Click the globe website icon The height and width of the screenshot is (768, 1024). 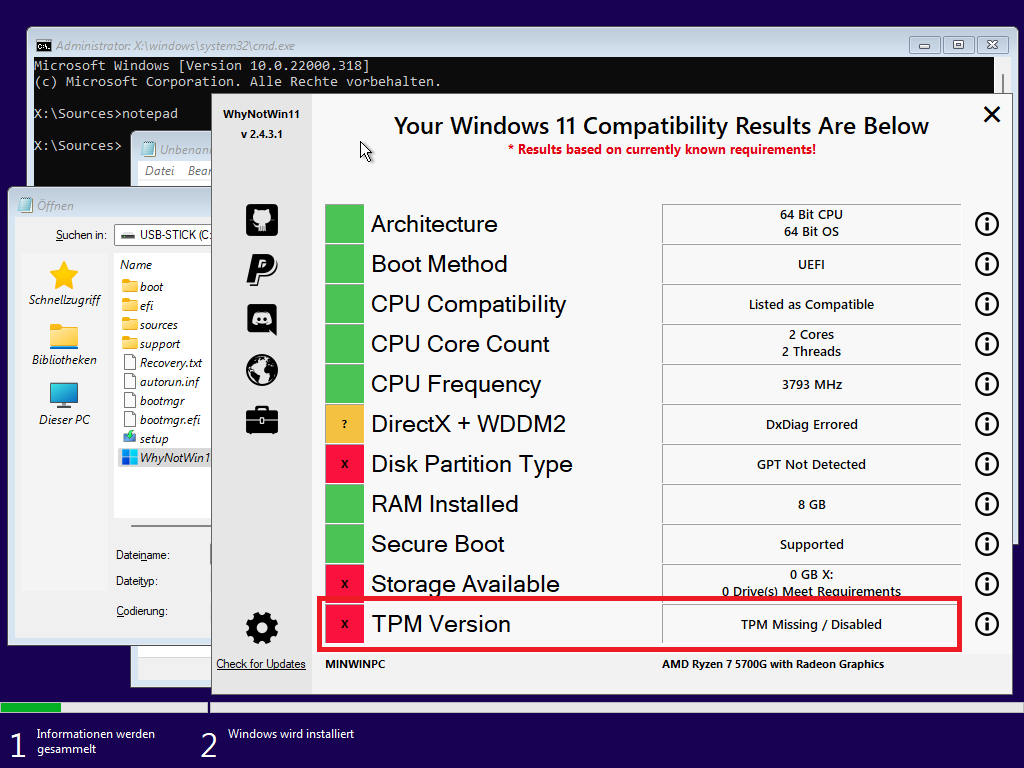pos(262,370)
